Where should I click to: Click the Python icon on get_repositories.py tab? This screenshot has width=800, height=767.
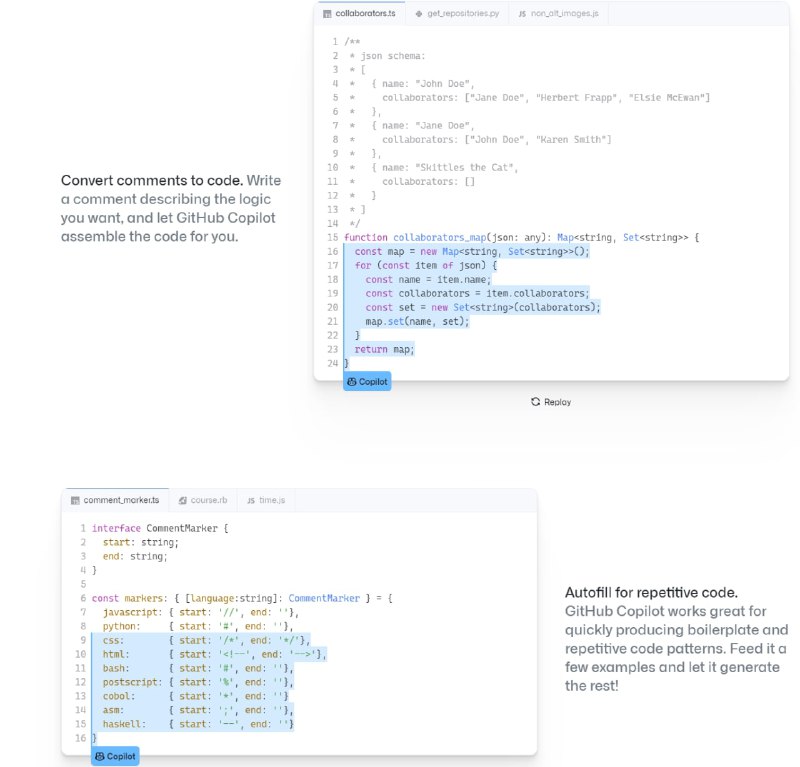tap(419, 14)
